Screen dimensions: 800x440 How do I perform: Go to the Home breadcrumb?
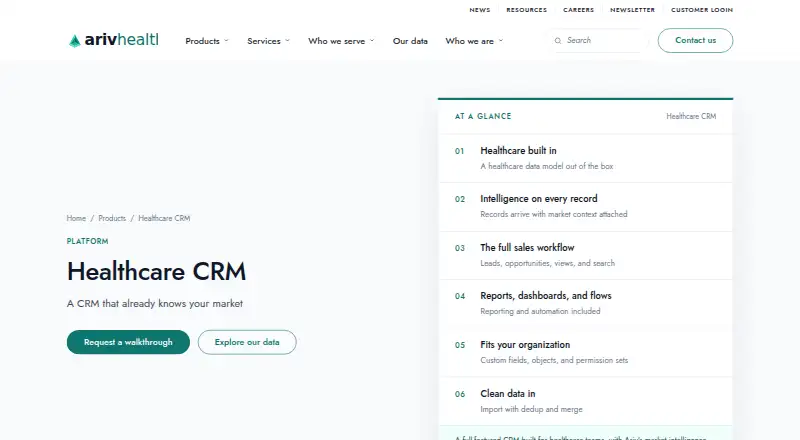point(76,218)
